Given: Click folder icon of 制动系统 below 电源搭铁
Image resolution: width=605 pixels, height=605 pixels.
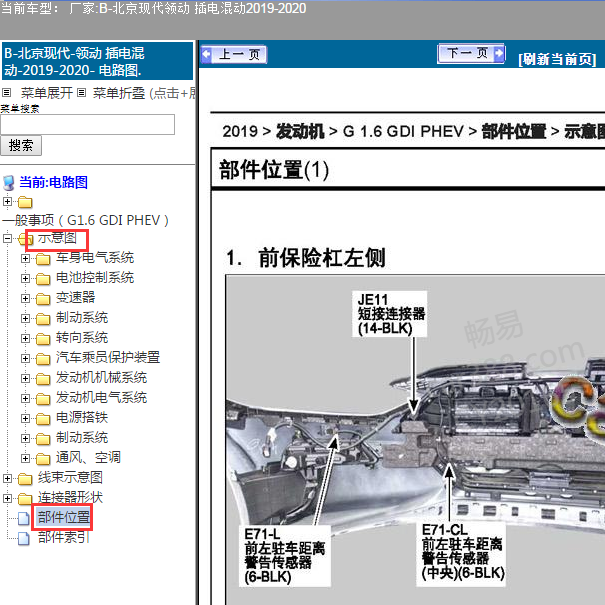Looking at the screenshot, I should coord(43,439).
